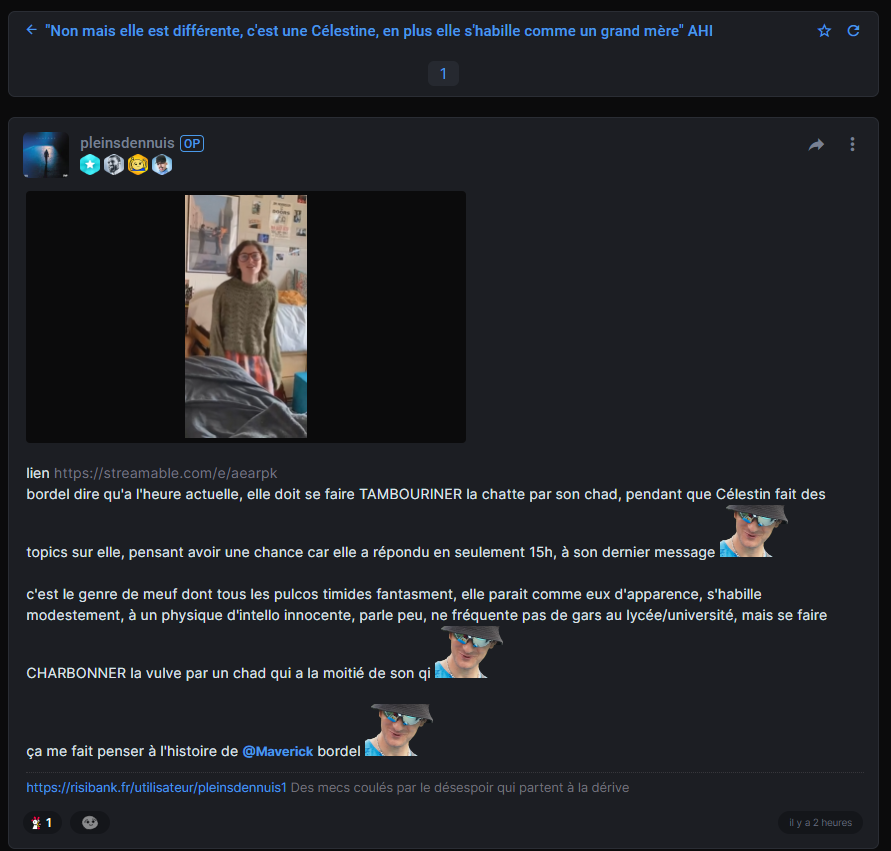Click the share arrow on the post
This screenshot has width=891, height=851.
pos(816,145)
